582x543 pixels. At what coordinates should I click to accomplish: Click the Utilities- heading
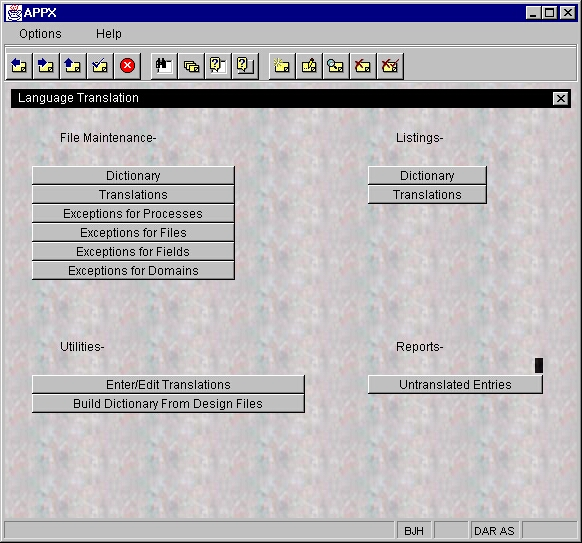point(82,347)
